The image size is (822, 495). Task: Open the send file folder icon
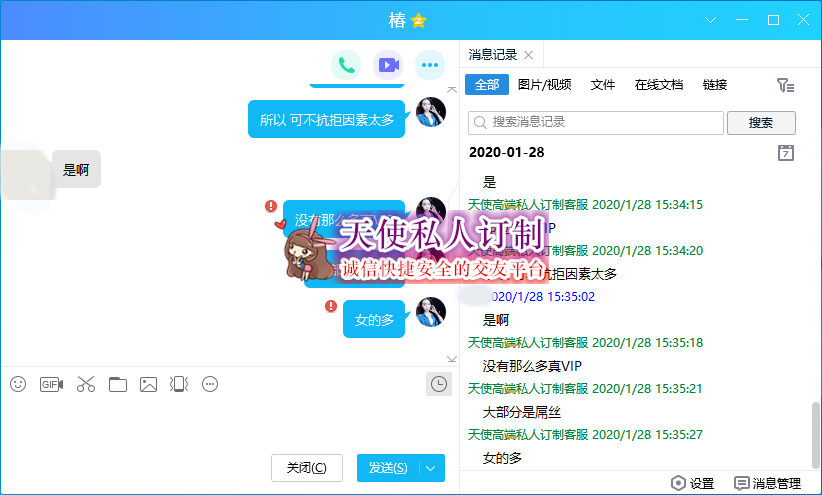(x=118, y=384)
